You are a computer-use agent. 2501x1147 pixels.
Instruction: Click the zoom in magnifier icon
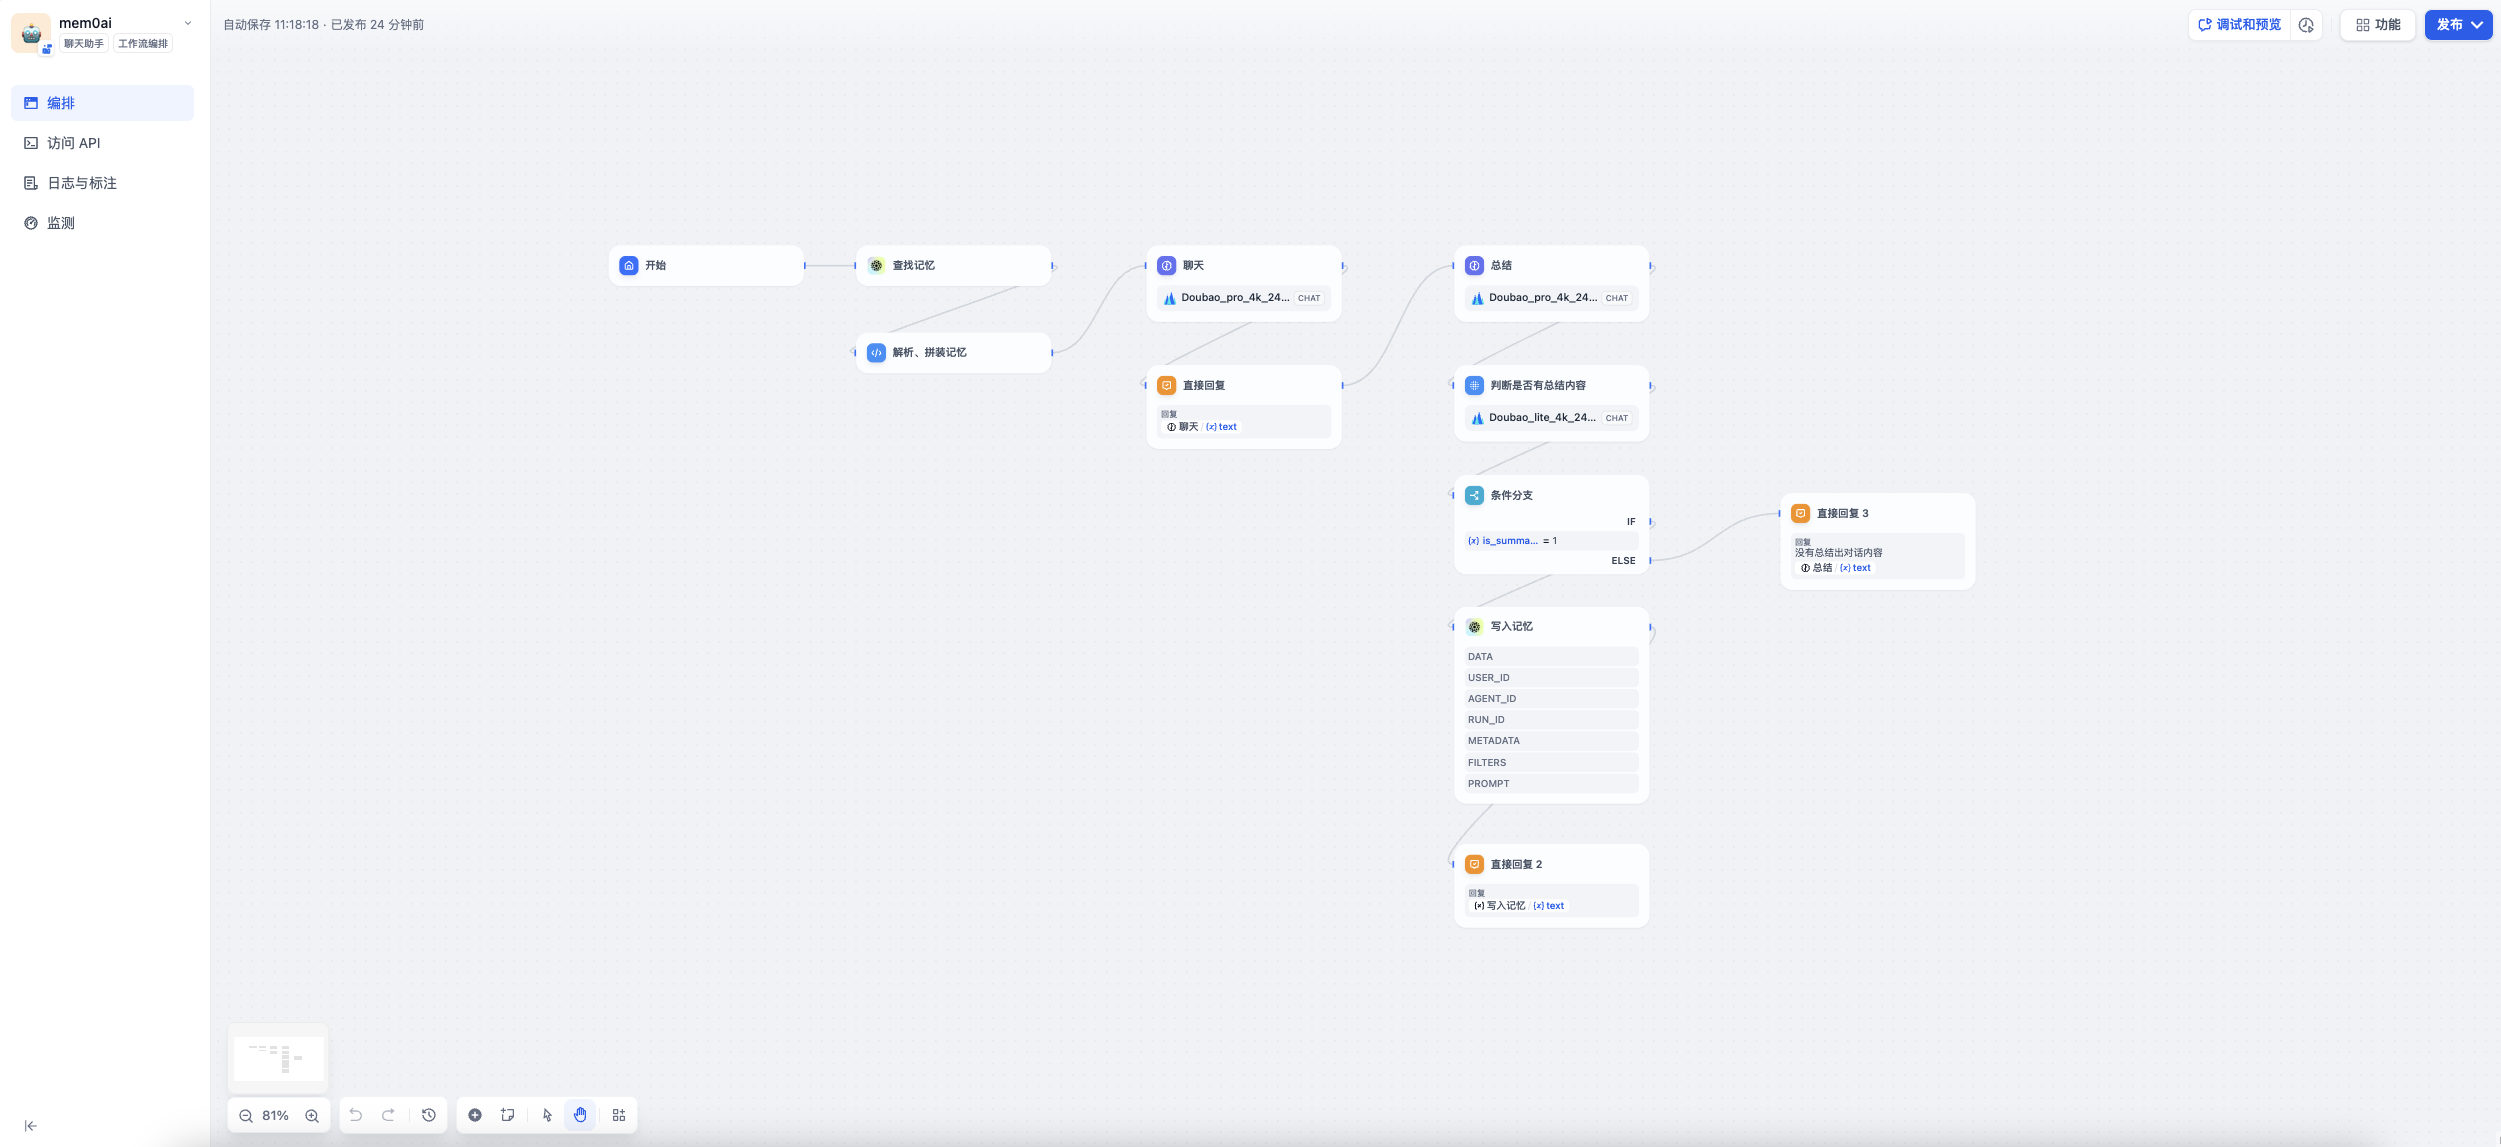pos(312,1116)
